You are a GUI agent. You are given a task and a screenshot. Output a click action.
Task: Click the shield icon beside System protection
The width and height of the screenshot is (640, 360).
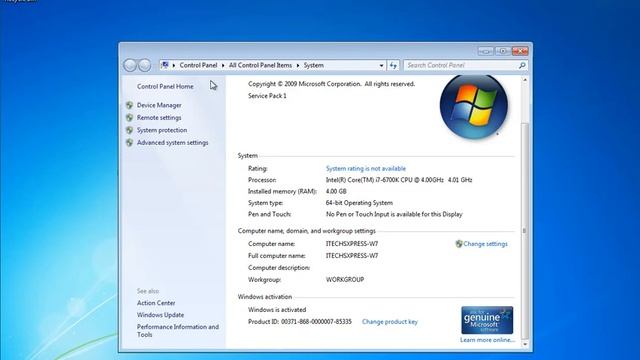[x=129, y=130]
